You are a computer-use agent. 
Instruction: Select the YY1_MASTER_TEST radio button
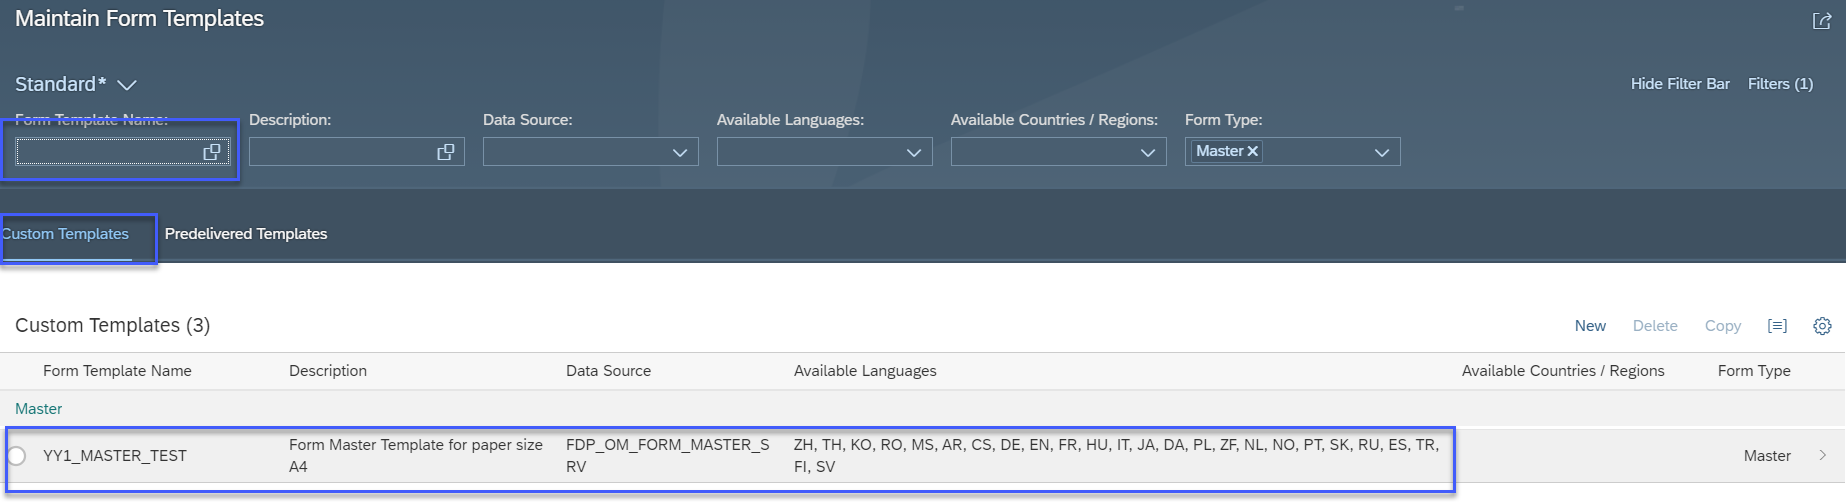tap(16, 456)
